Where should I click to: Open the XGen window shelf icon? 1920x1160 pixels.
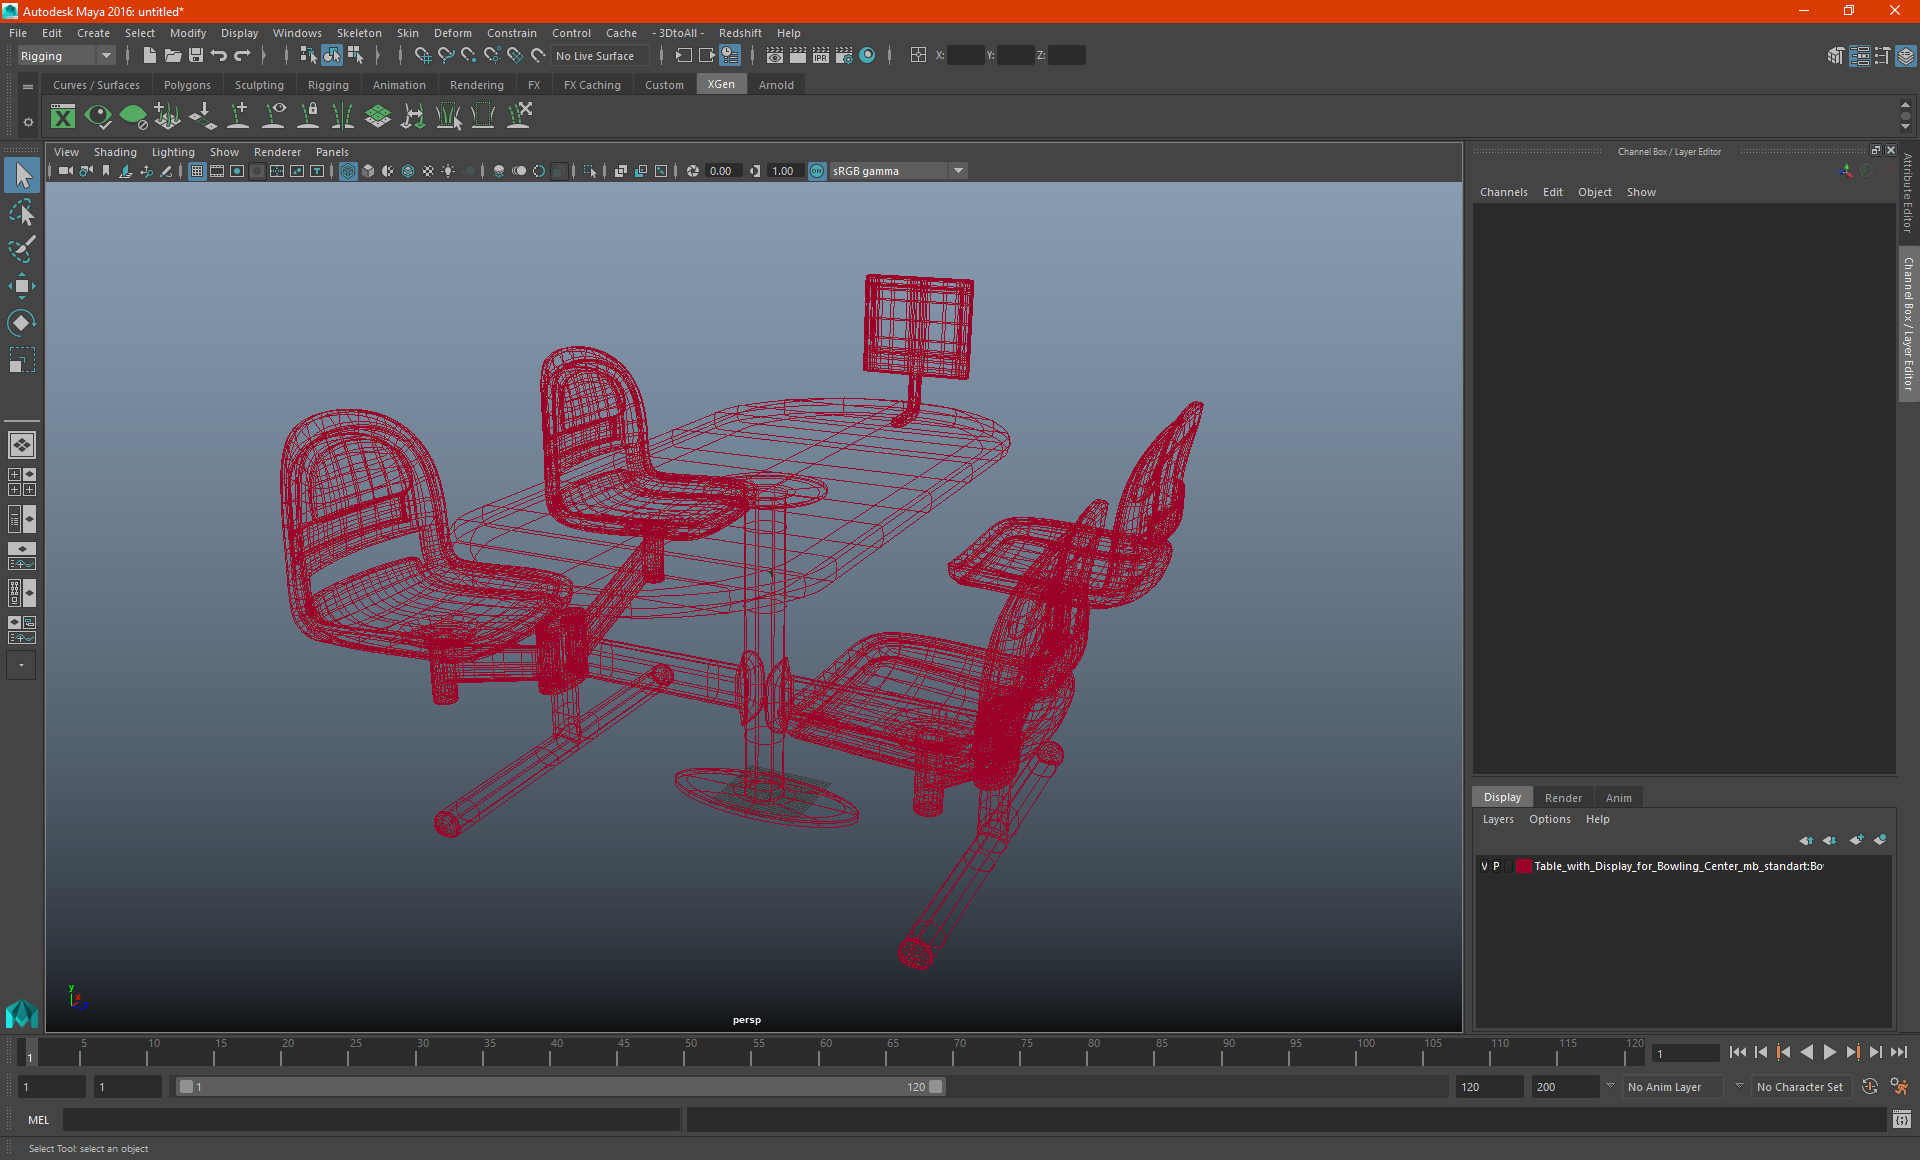click(x=63, y=117)
